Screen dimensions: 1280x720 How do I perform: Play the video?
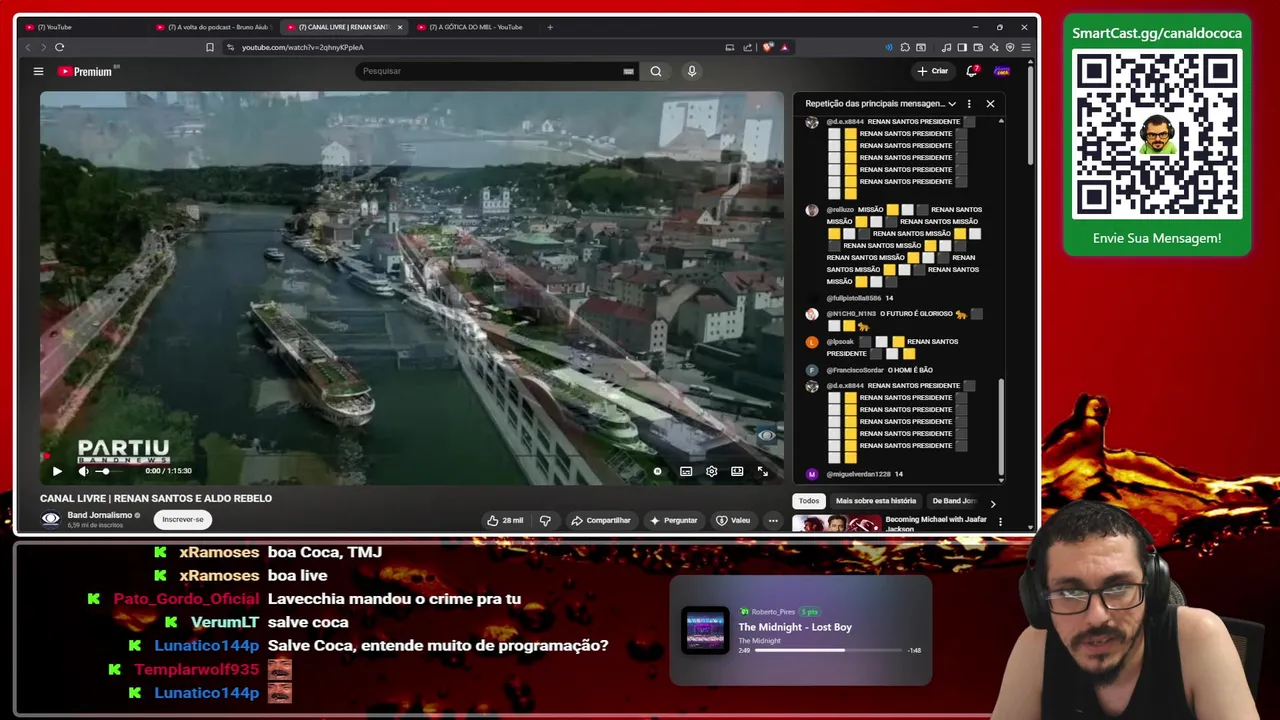(x=57, y=471)
